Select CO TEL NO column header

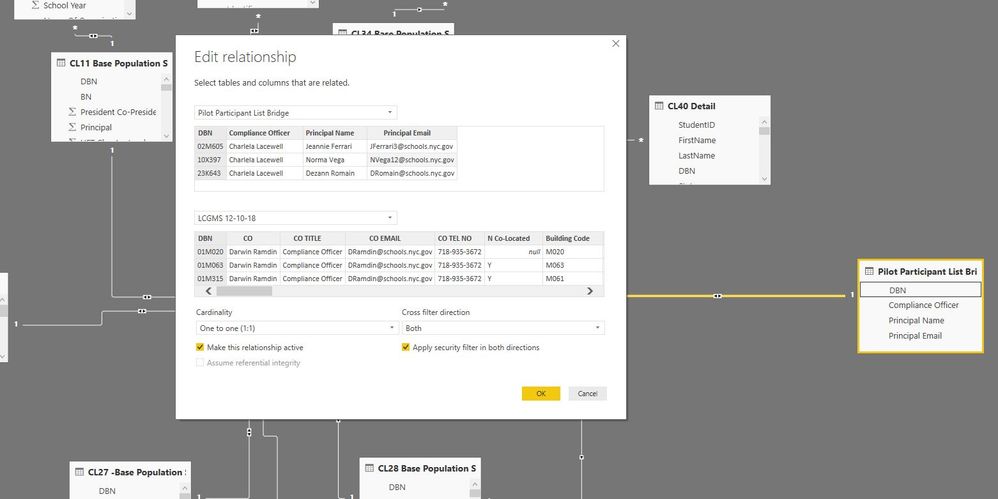click(x=460, y=238)
